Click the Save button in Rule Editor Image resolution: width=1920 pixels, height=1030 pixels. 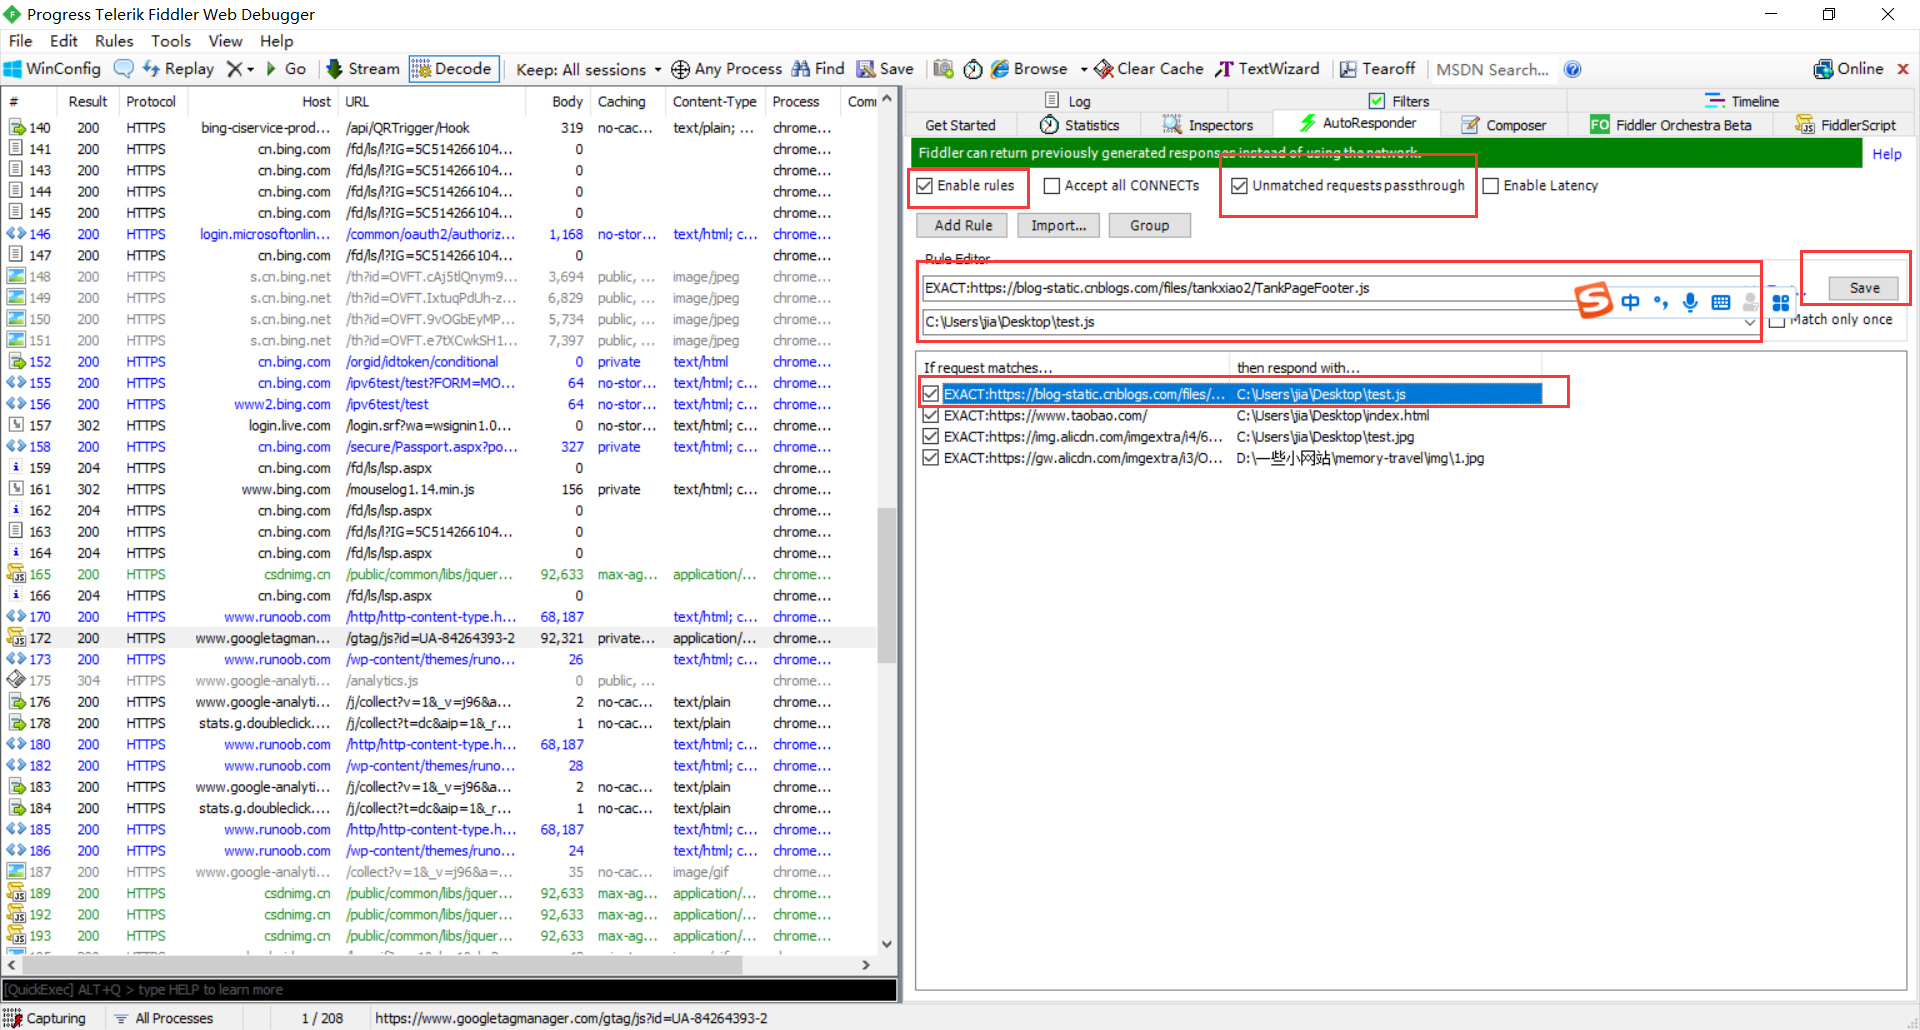(1864, 288)
